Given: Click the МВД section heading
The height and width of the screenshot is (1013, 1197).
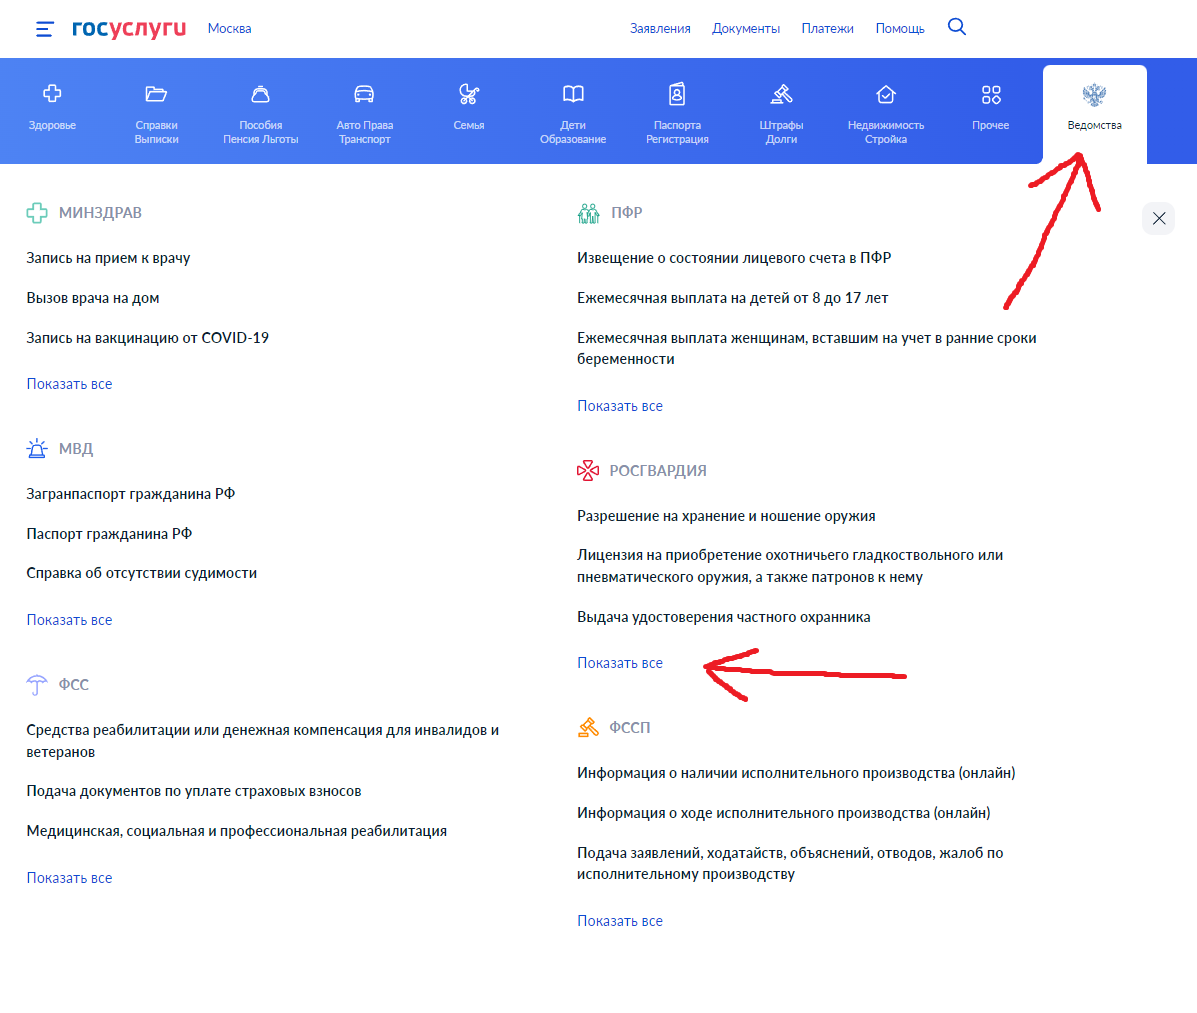Looking at the screenshot, I should tap(76, 449).
